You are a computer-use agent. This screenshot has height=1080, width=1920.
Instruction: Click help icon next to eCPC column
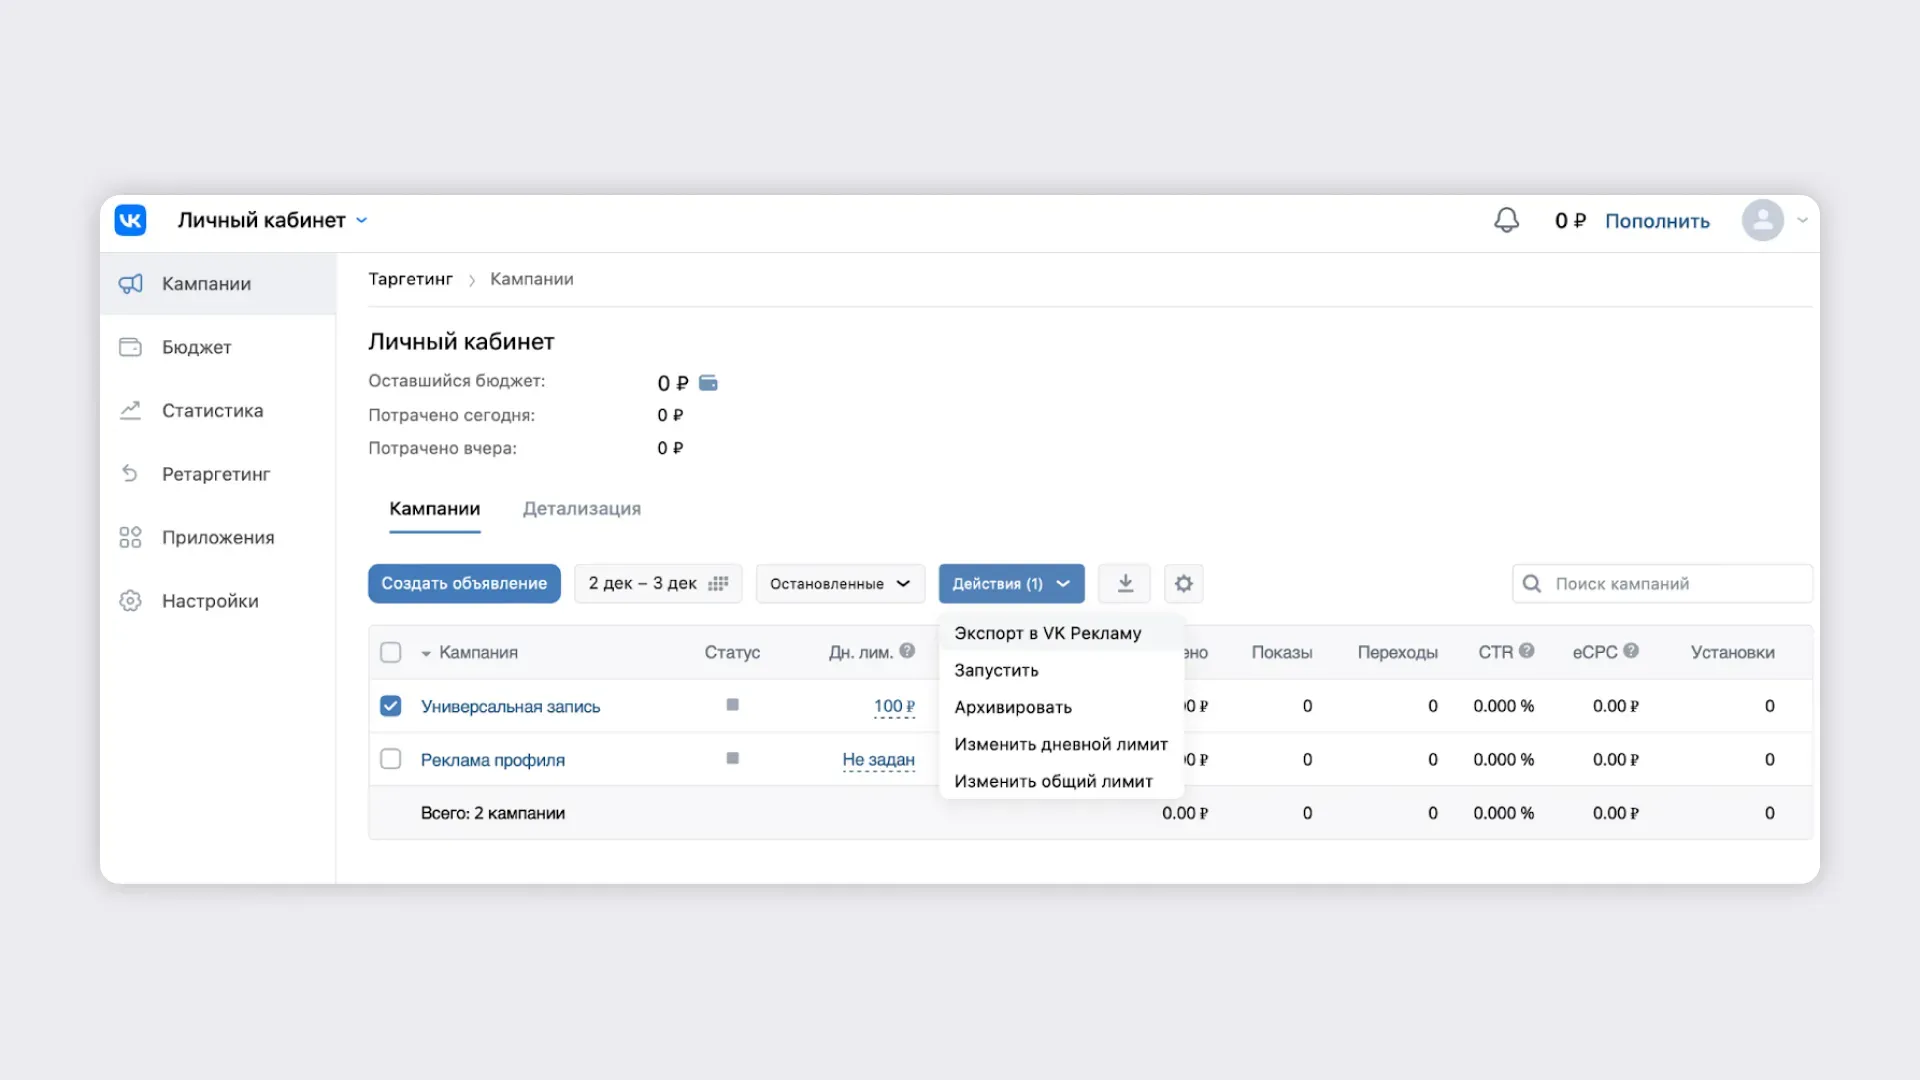coord(1631,651)
